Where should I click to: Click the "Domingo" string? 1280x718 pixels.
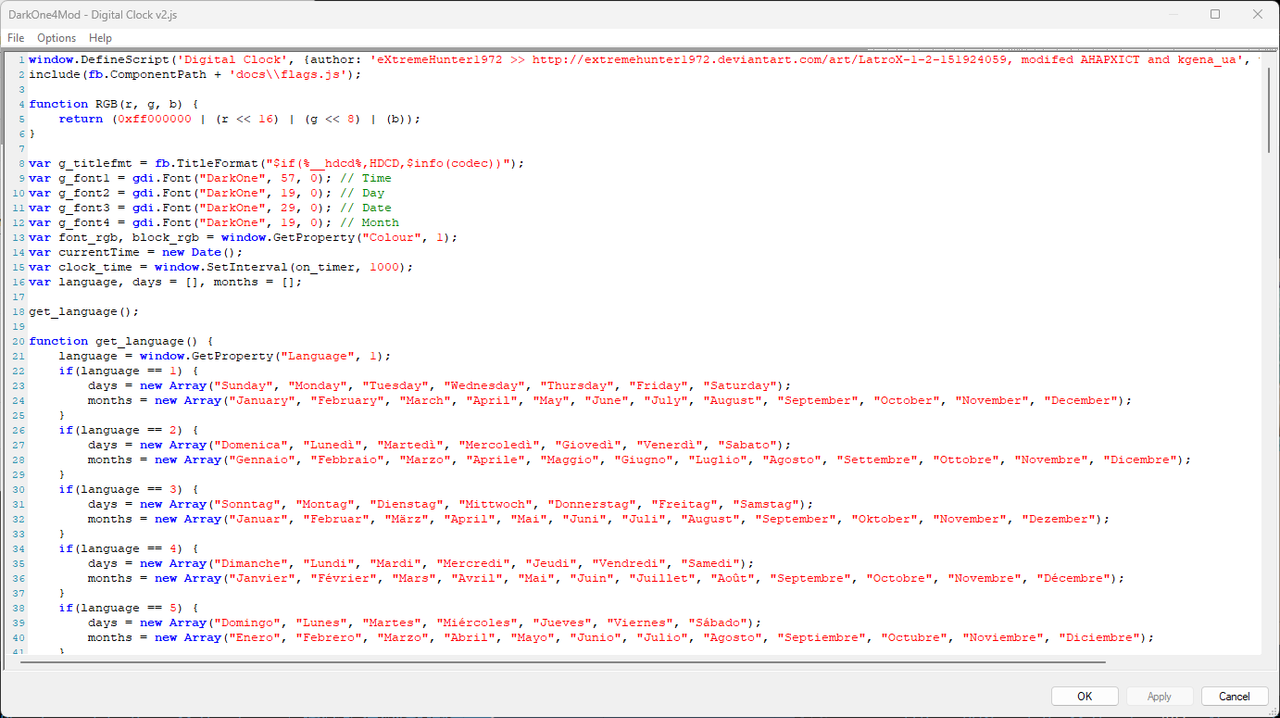tap(247, 623)
